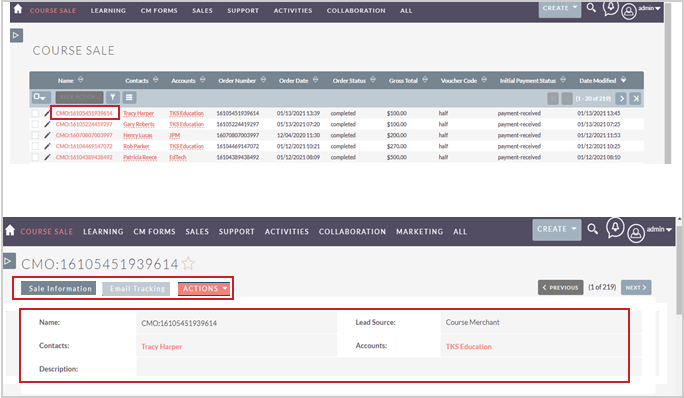Open select-all checkbox dropdown in list toolbar
The height and width of the screenshot is (398, 684).
tap(40, 97)
